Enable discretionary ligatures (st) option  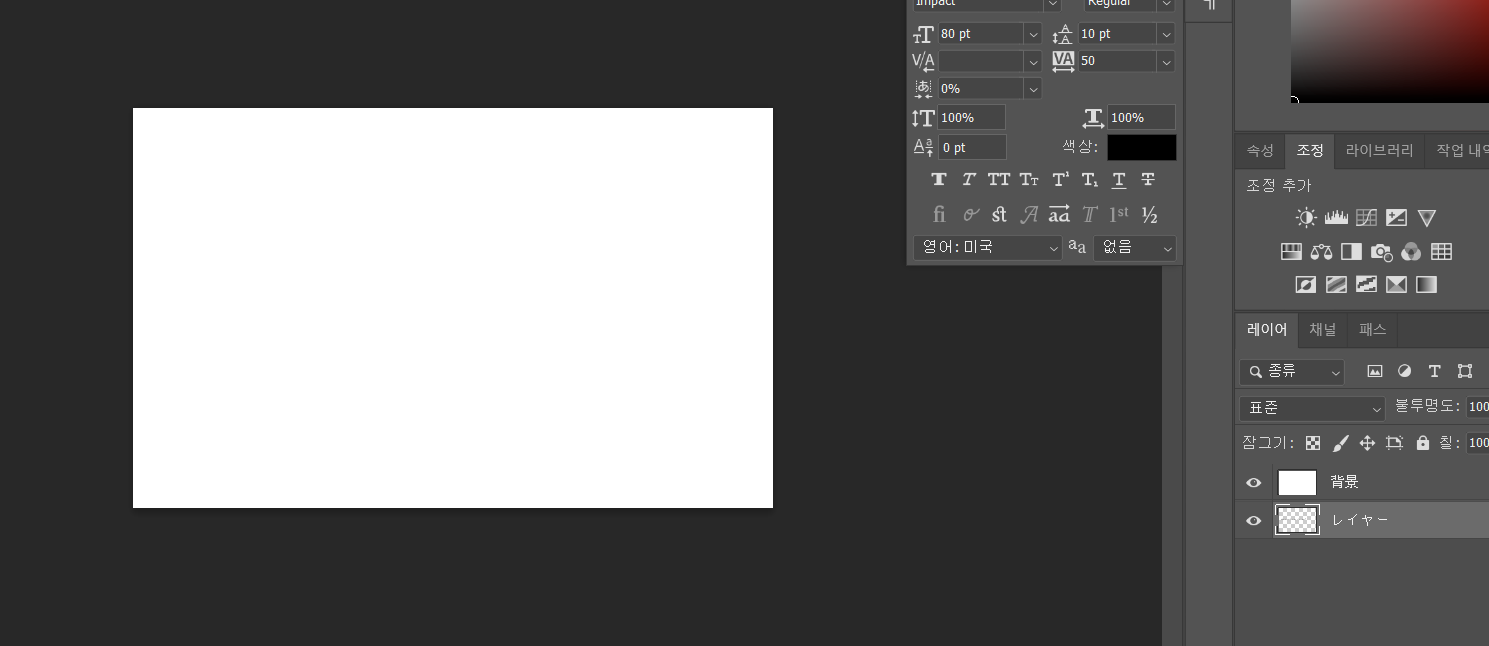[999, 214]
